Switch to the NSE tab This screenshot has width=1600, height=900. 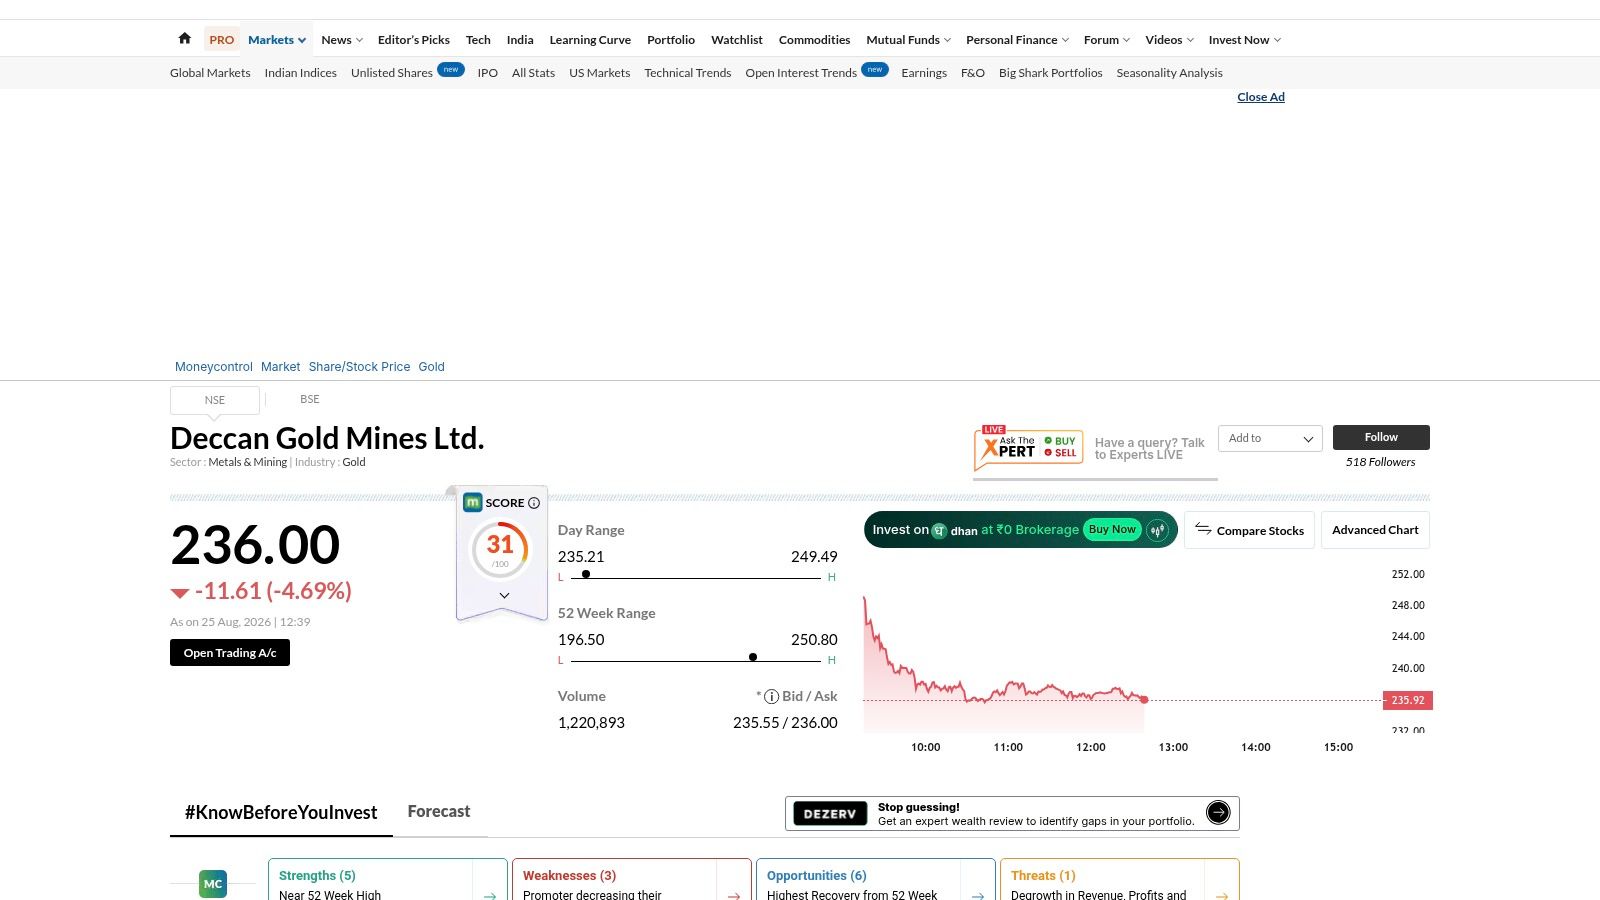215,400
